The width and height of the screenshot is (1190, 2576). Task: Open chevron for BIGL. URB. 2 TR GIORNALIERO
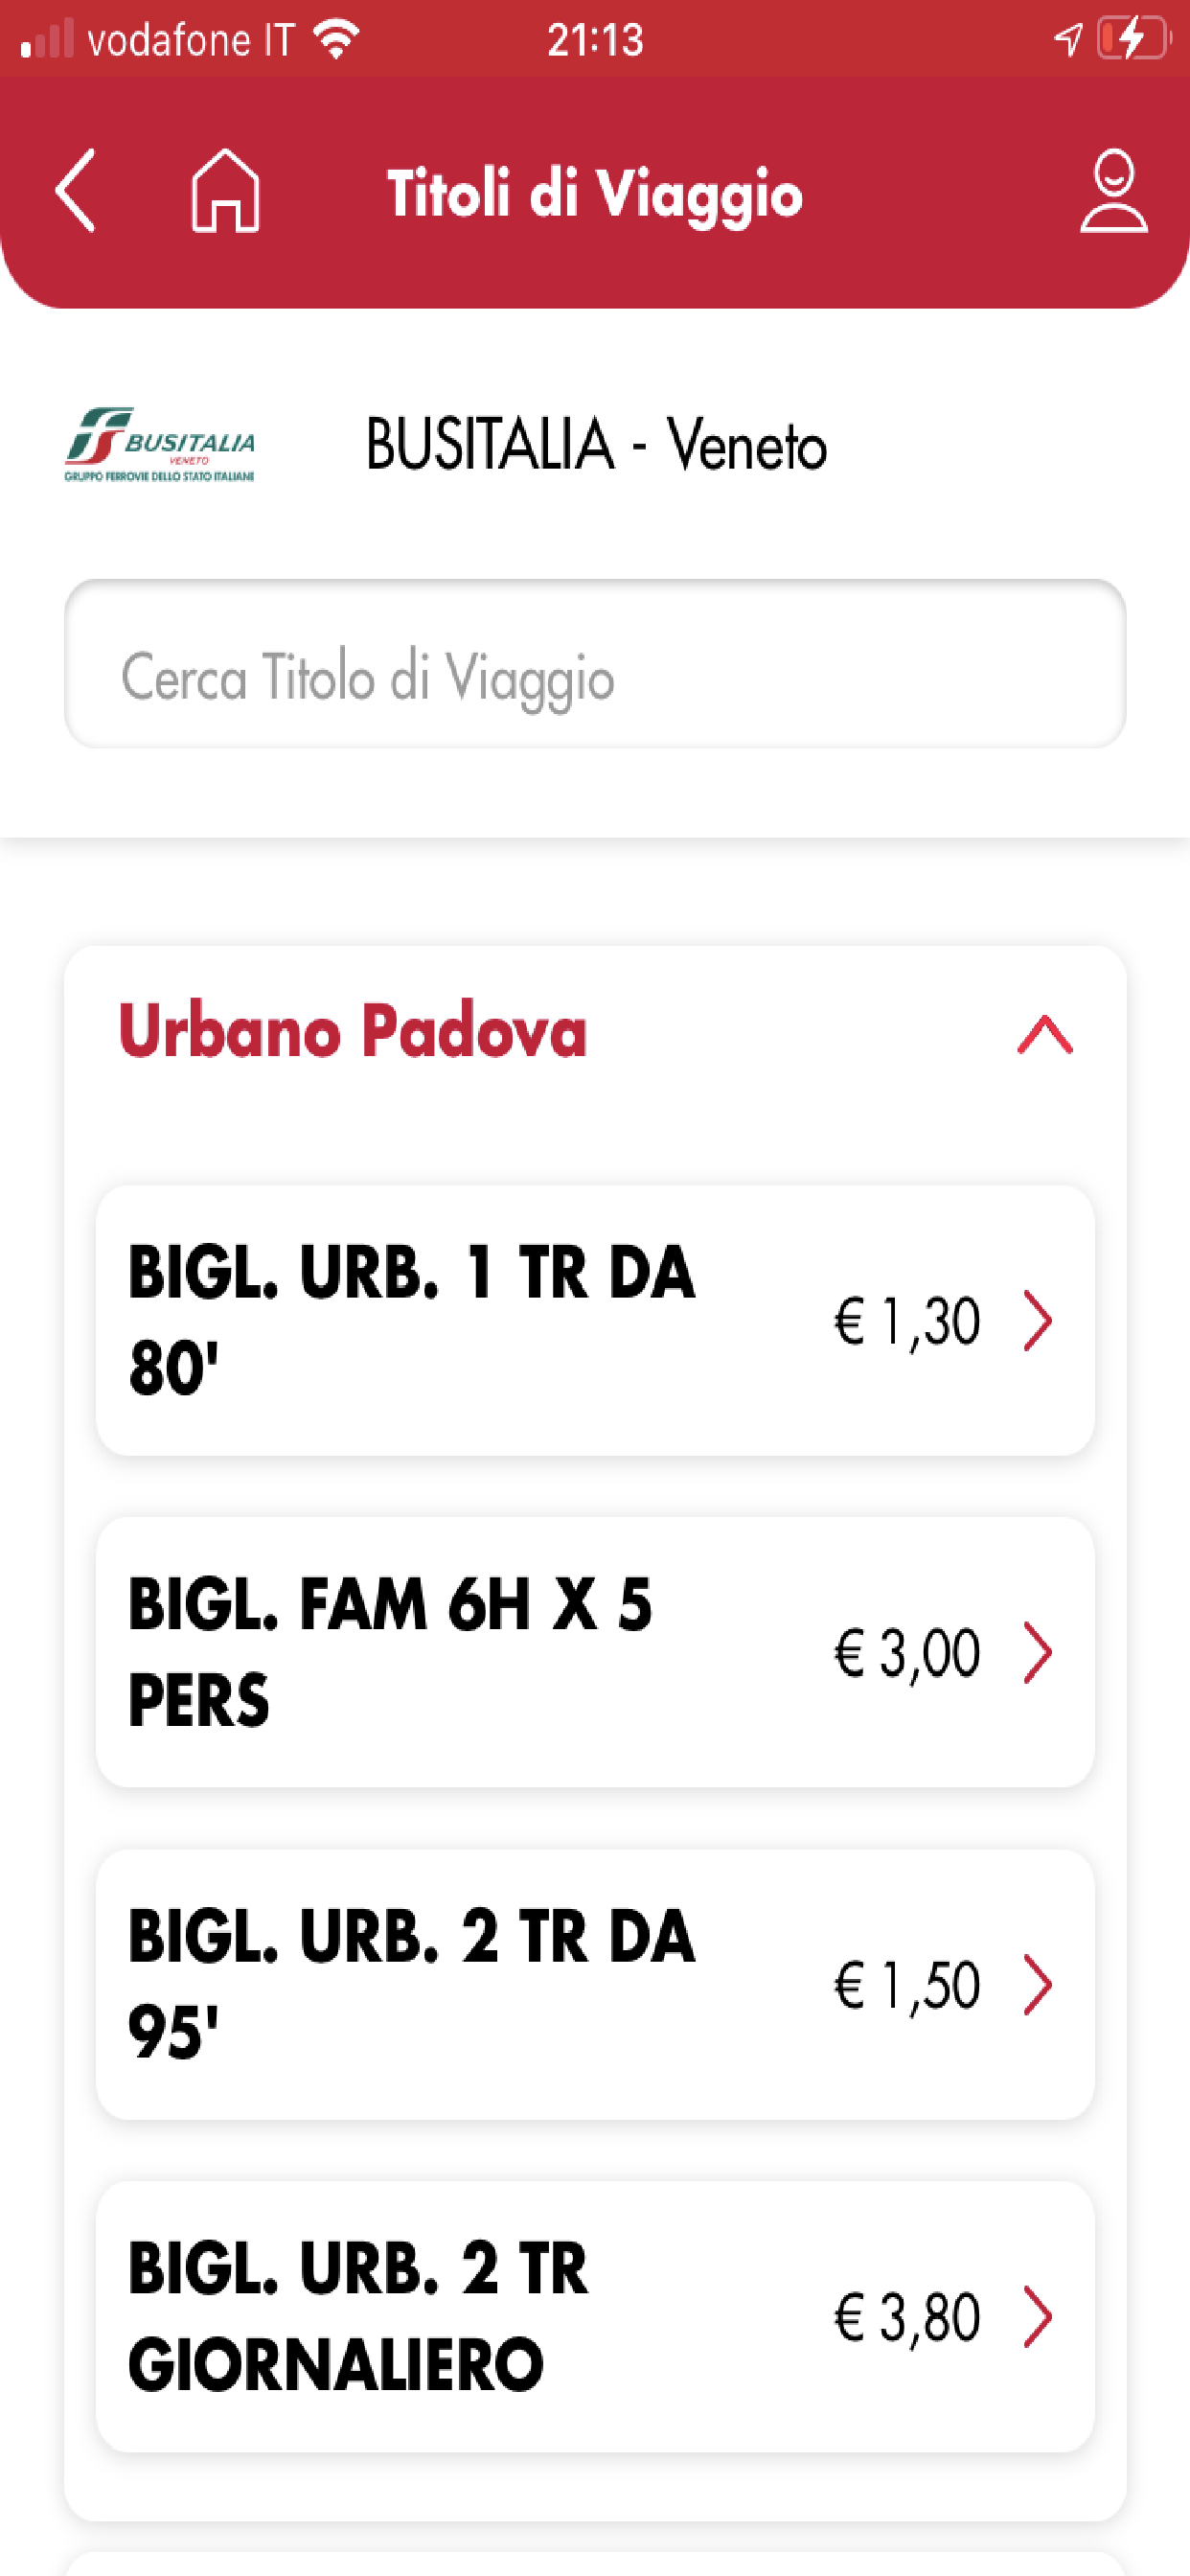pos(1038,2316)
